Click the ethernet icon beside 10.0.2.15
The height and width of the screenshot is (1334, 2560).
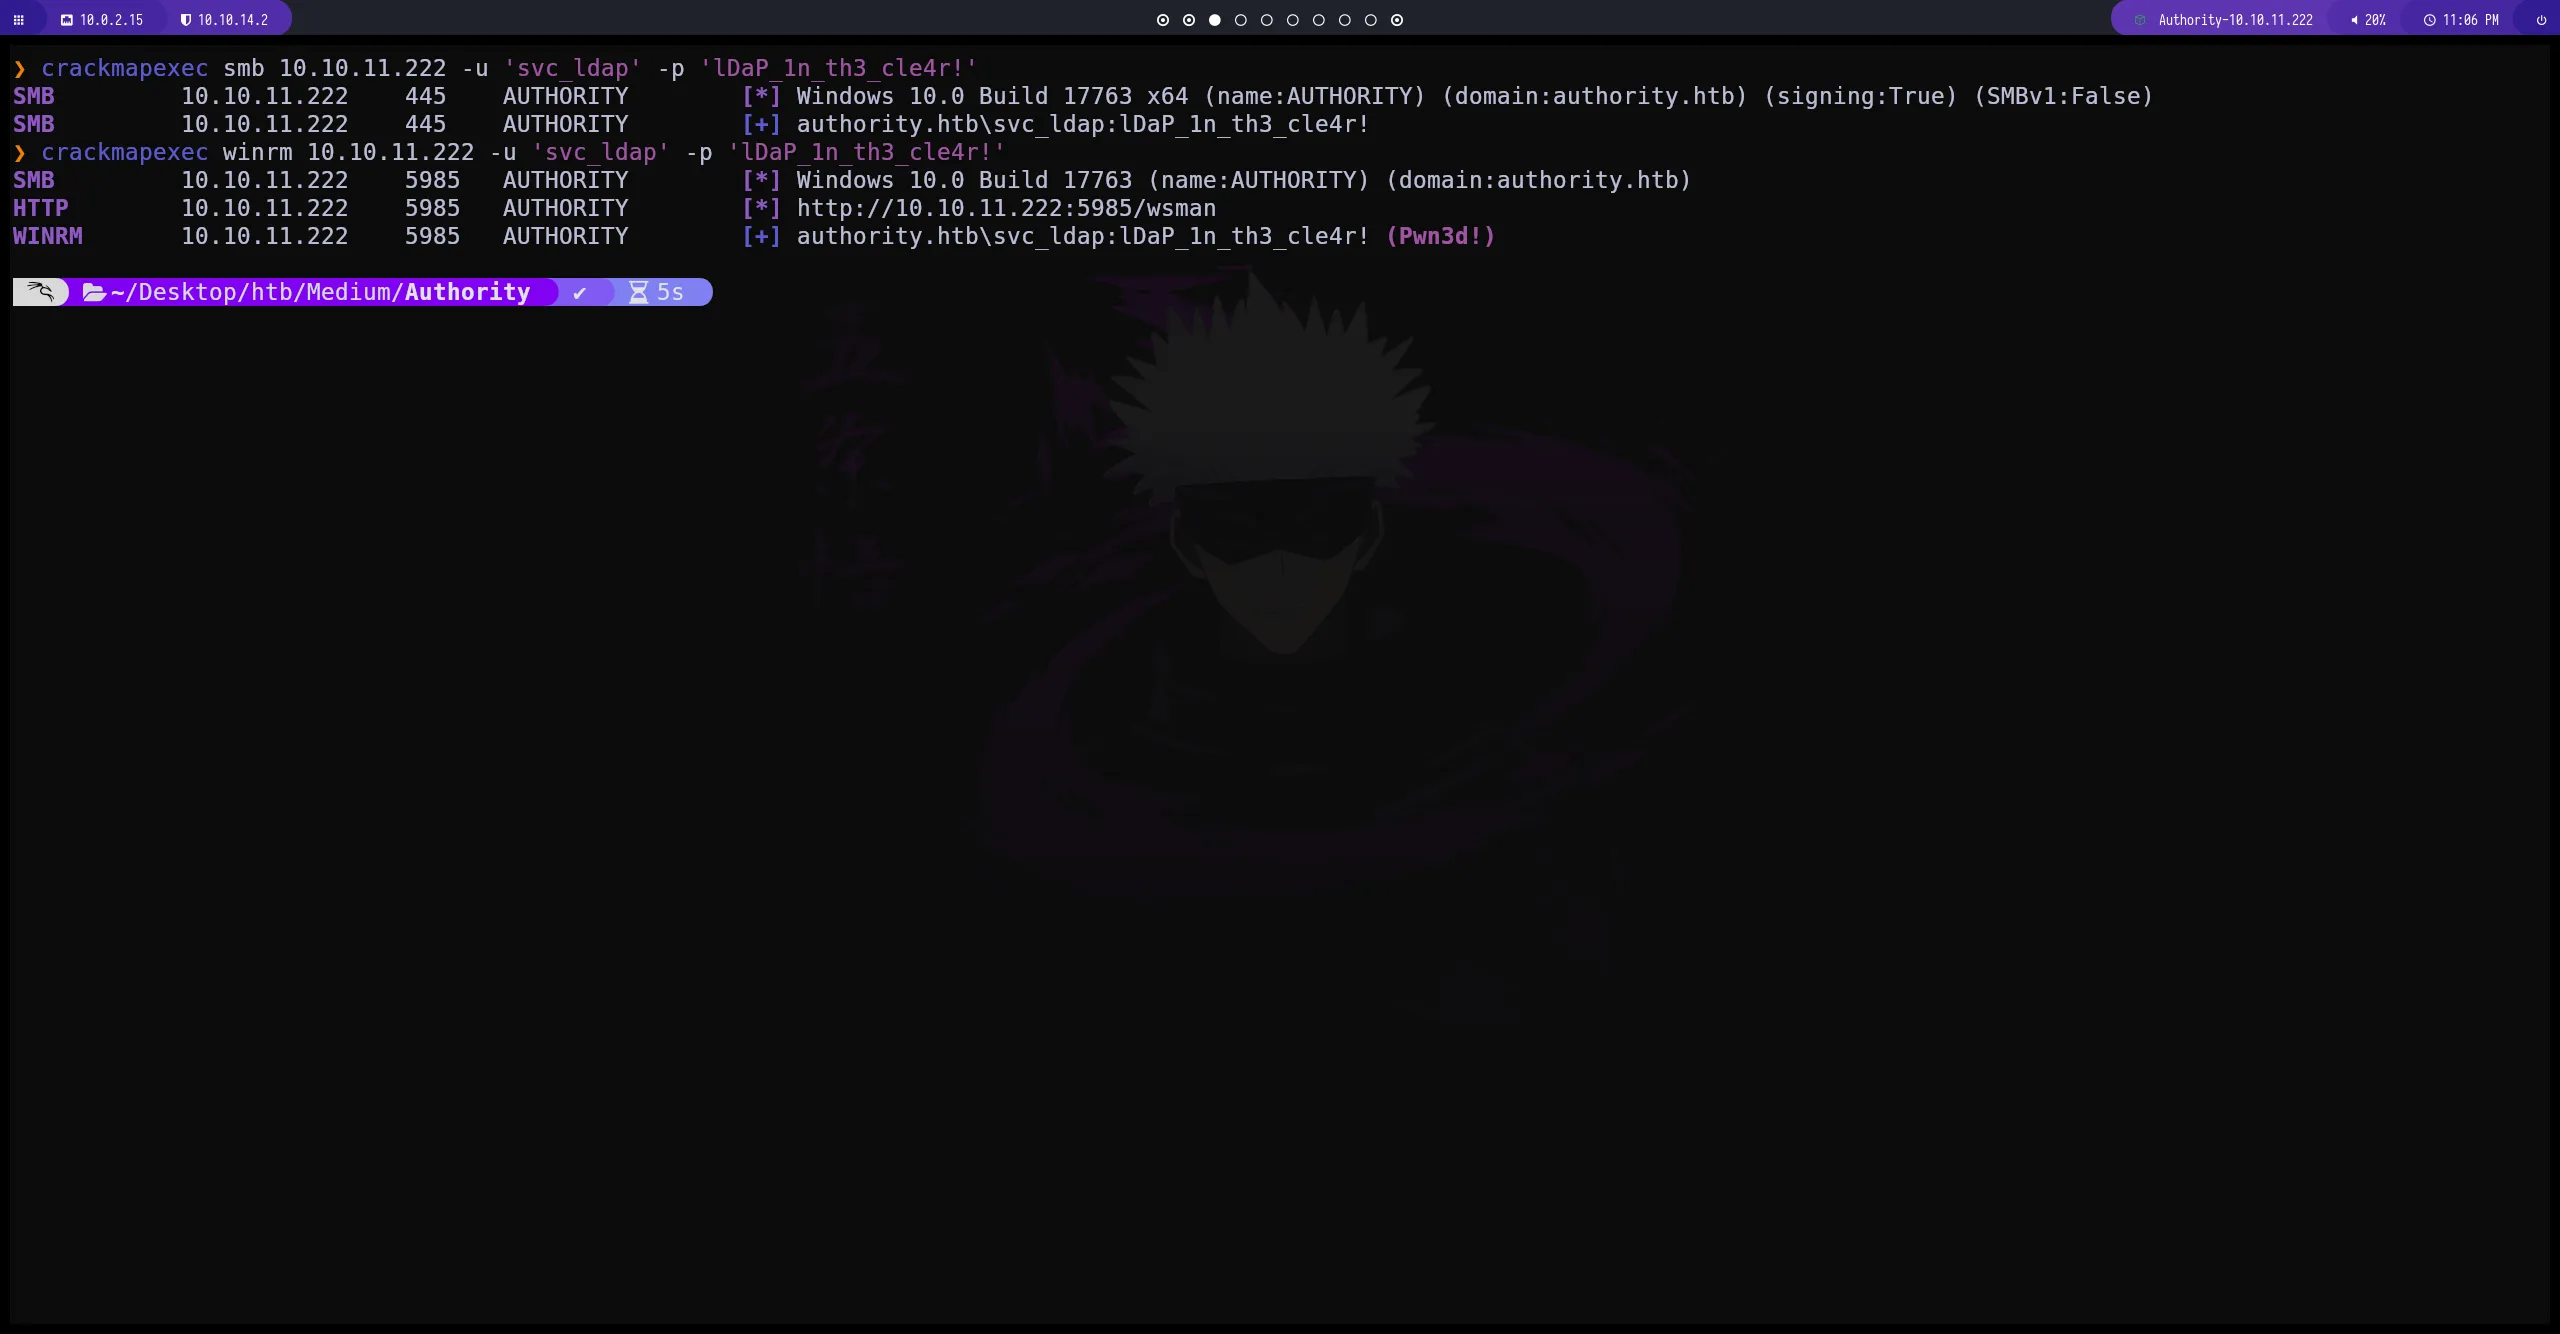pyautogui.click(x=67, y=20)
